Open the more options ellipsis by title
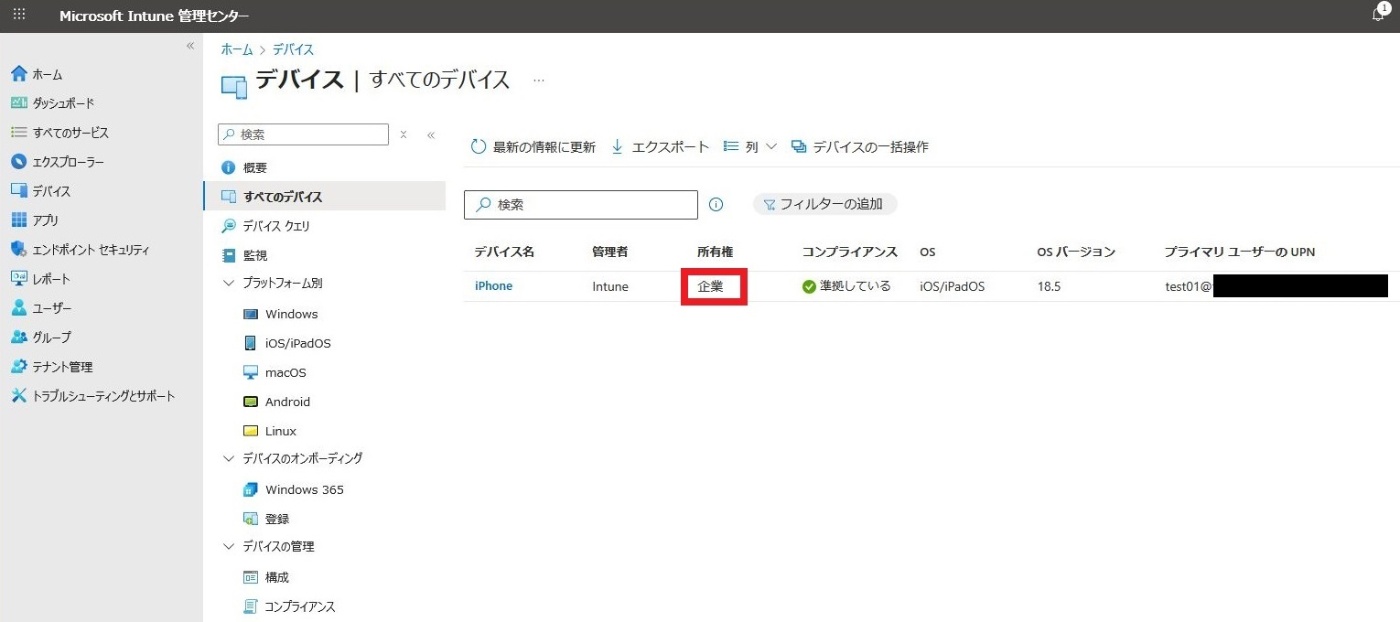Image resolution: width=1400 pixels, height=622 pixels. tap(539, 80)
